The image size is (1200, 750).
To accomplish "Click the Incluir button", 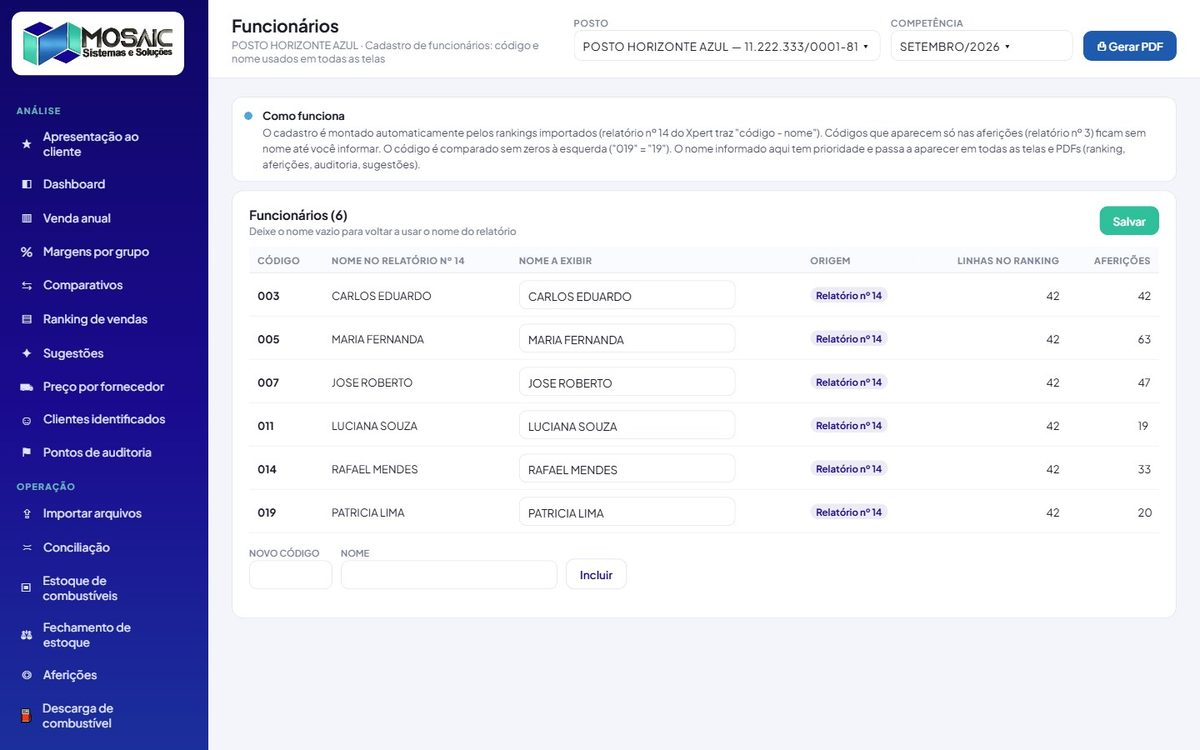I will pyautogui.click(x=596, y=574).
